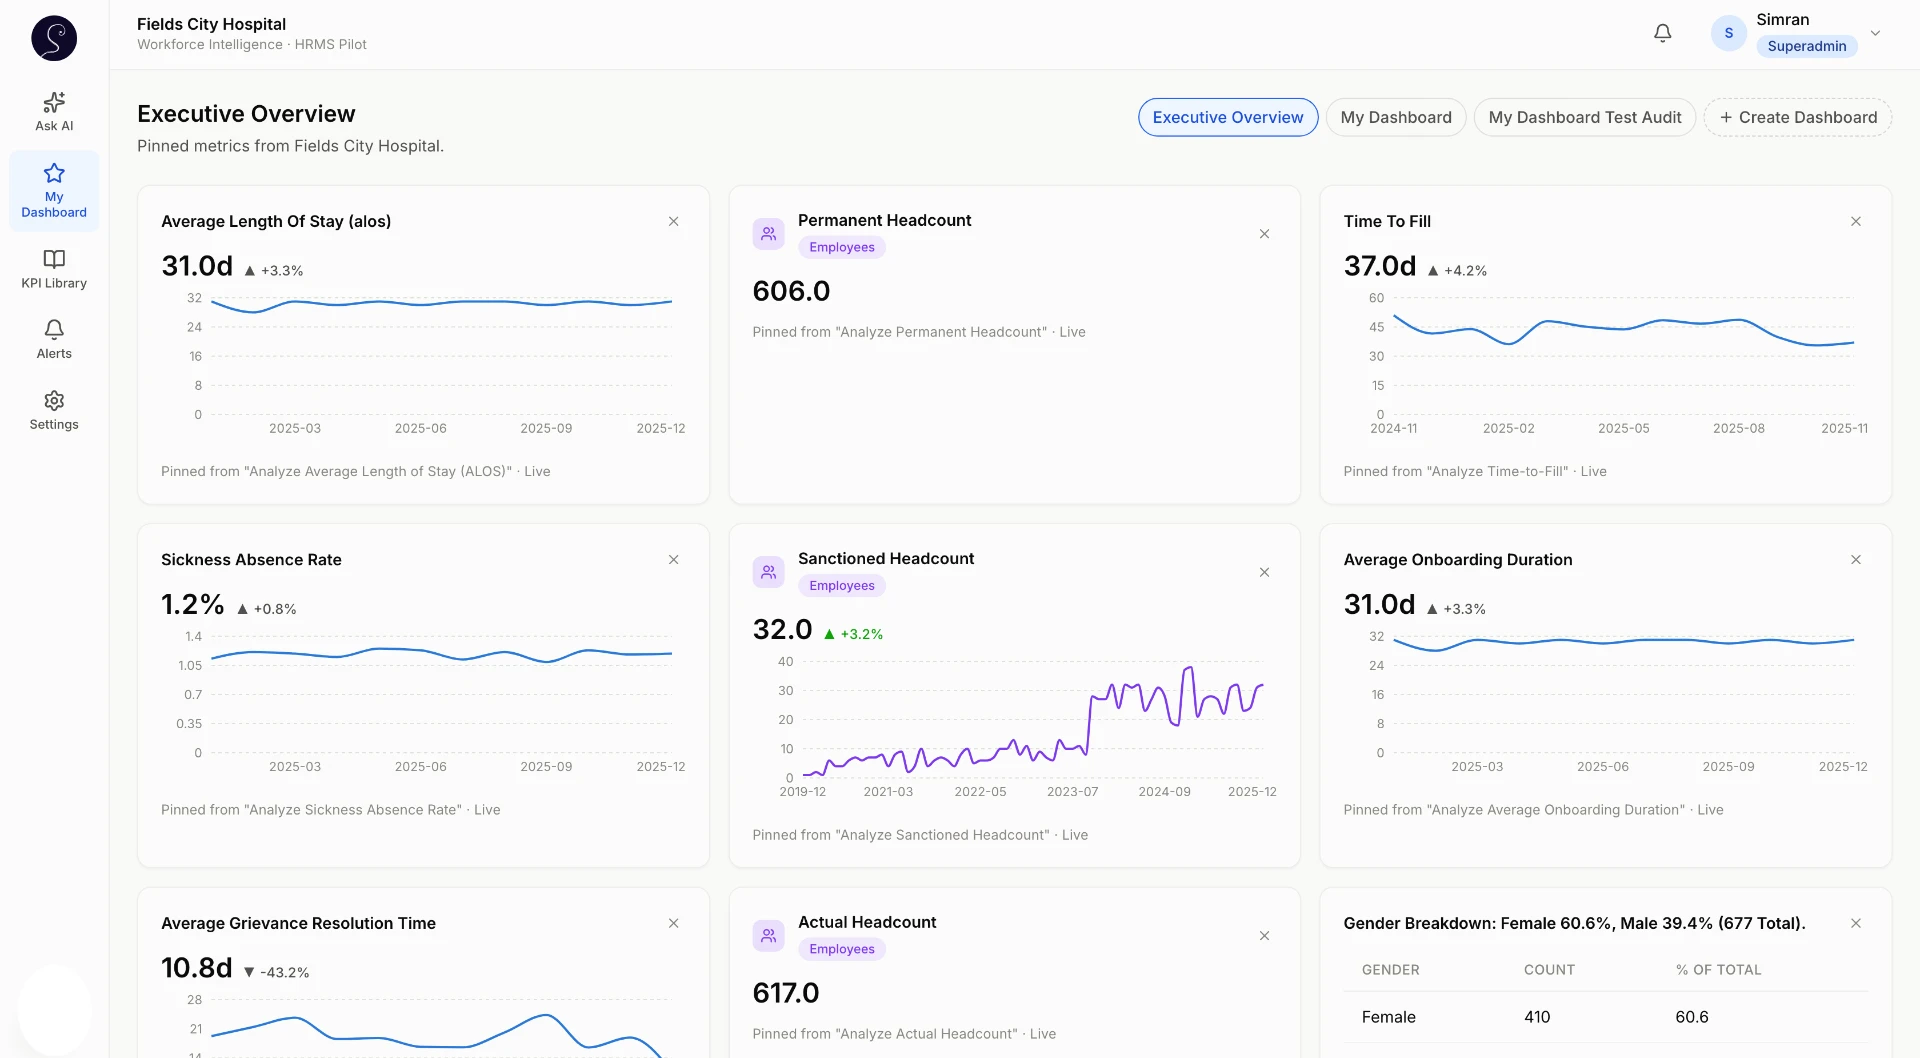This screenshot has width=1920, height=1058.
Task: Click people icon on Permanent Headcount card
Action: pos(768,234)
